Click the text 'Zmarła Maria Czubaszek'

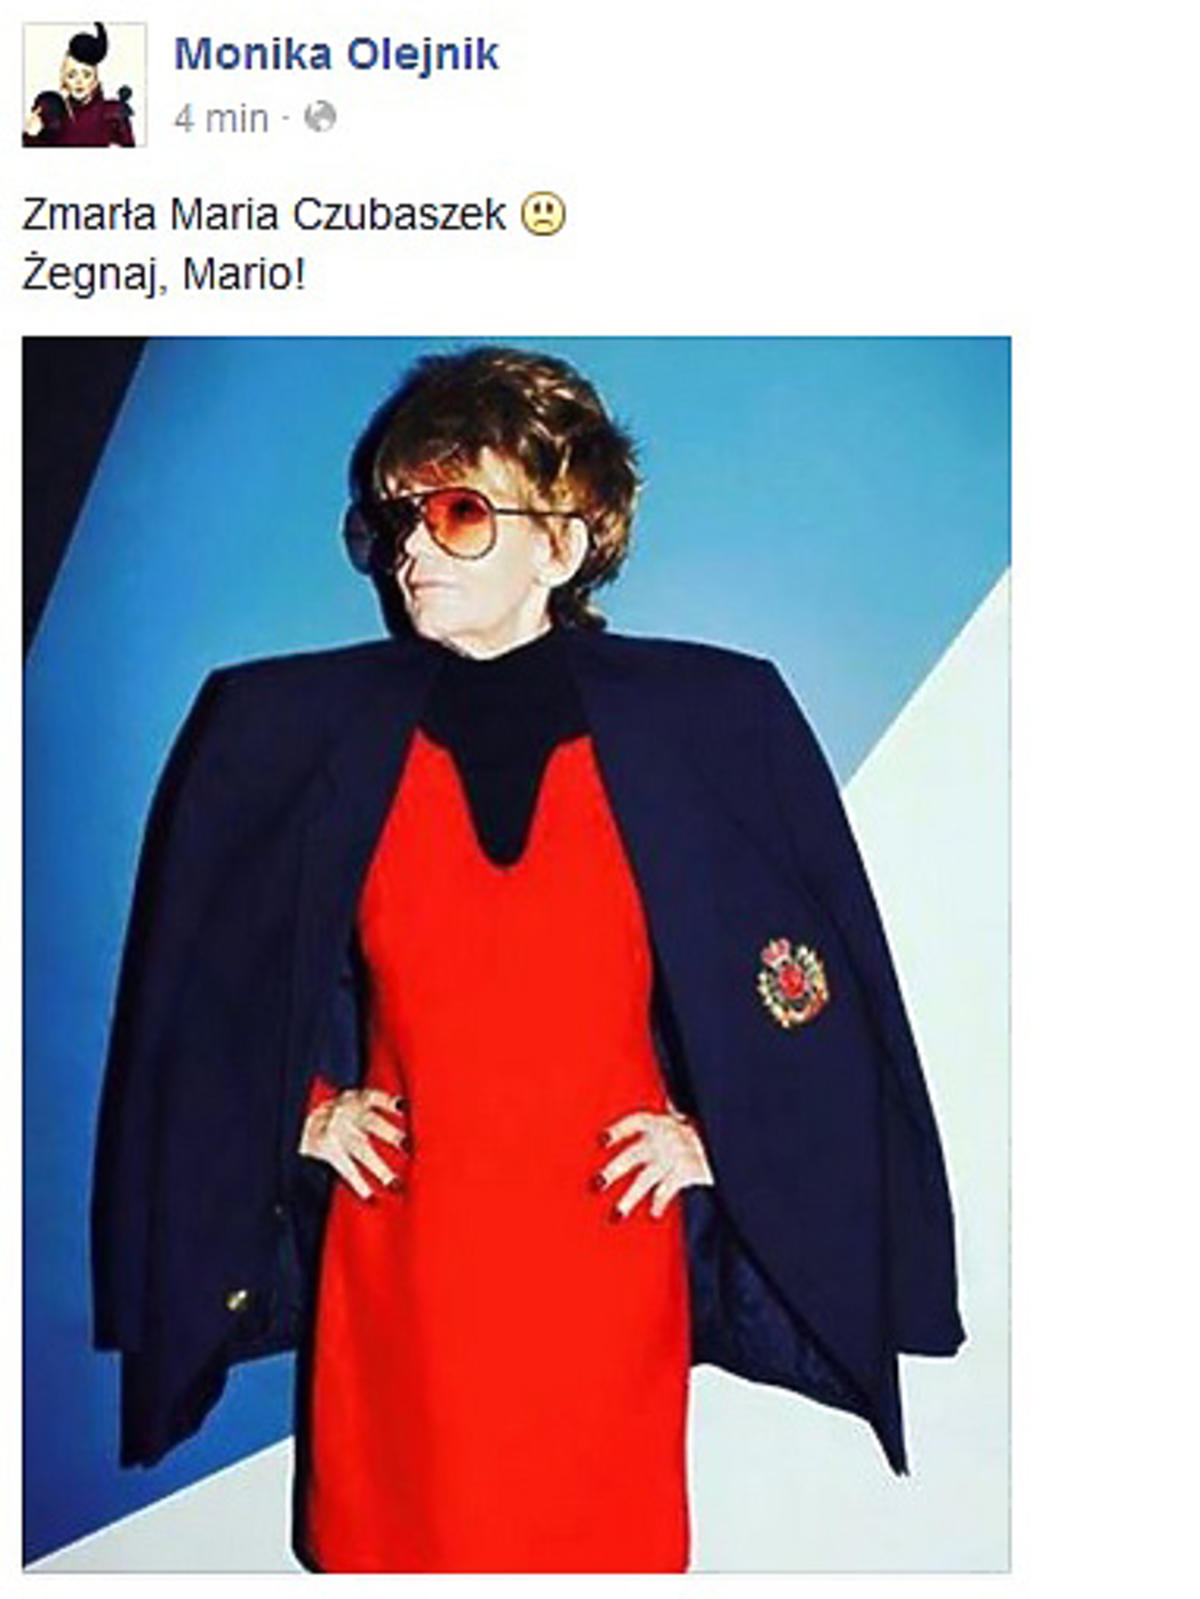pos(265,214)
